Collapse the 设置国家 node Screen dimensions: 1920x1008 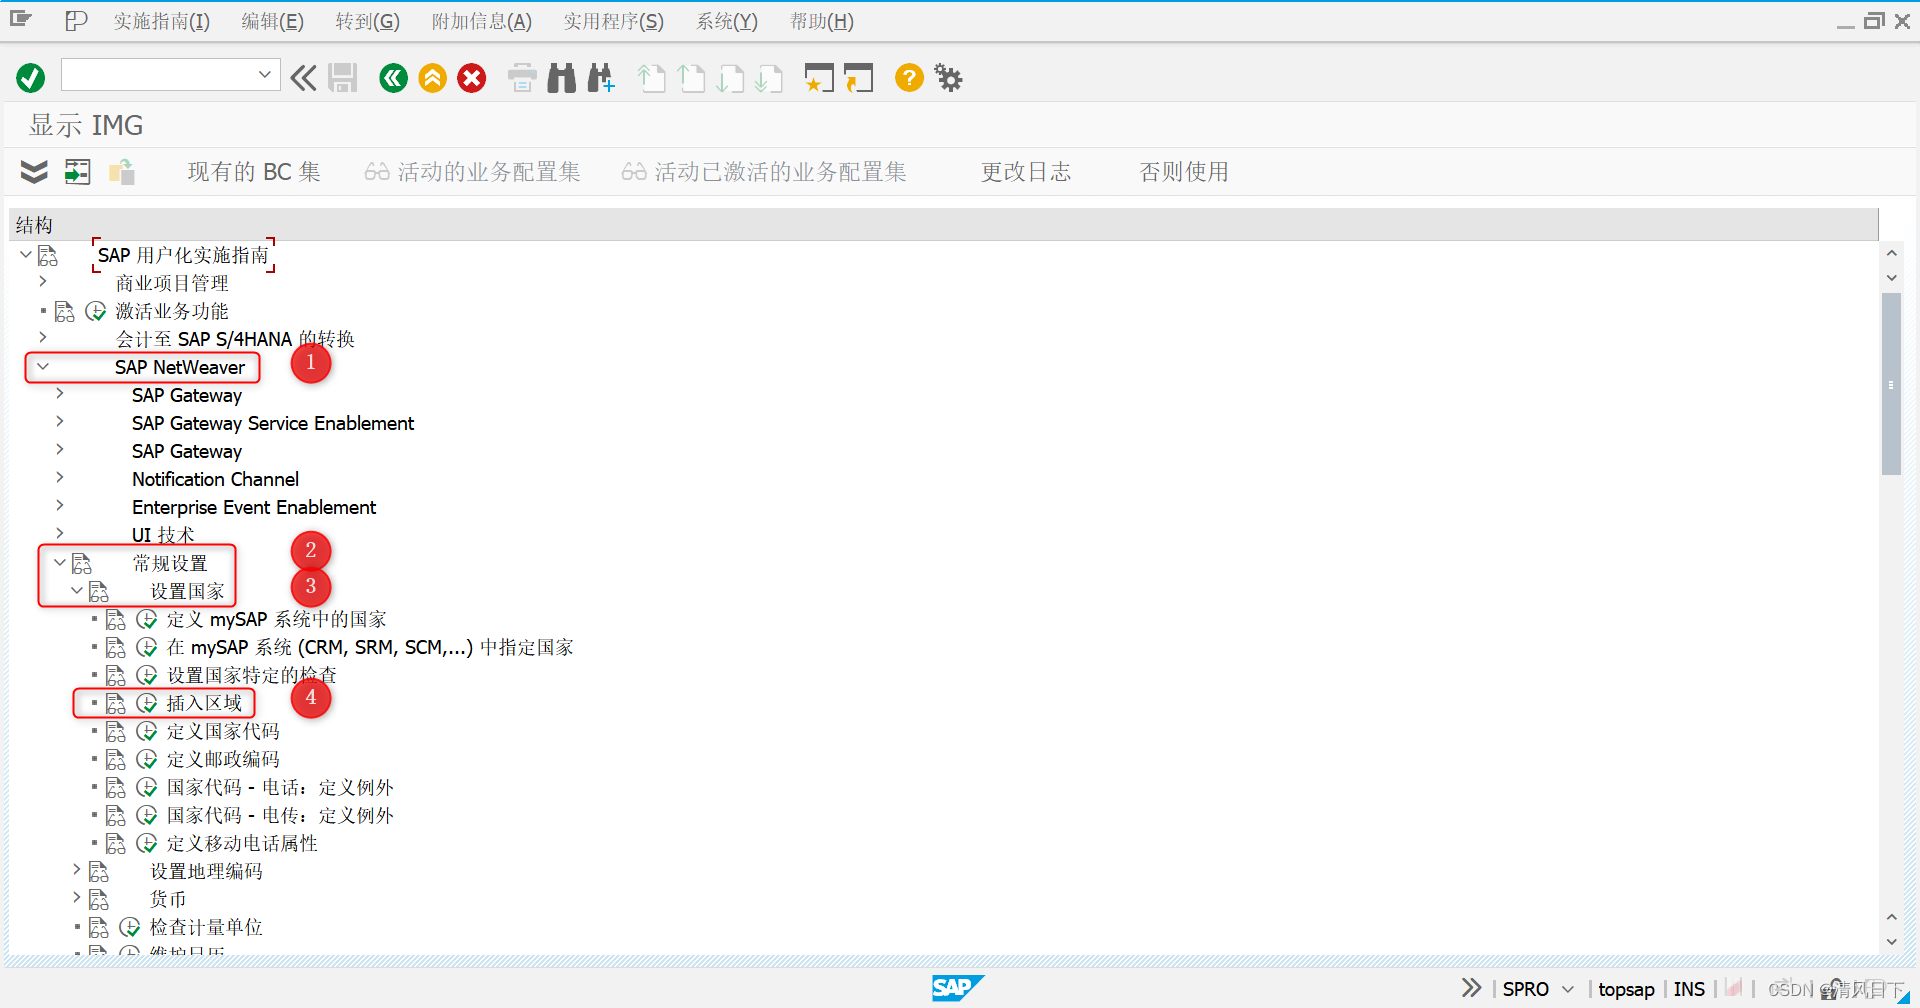pyautogui.click(x=77, y=590)
